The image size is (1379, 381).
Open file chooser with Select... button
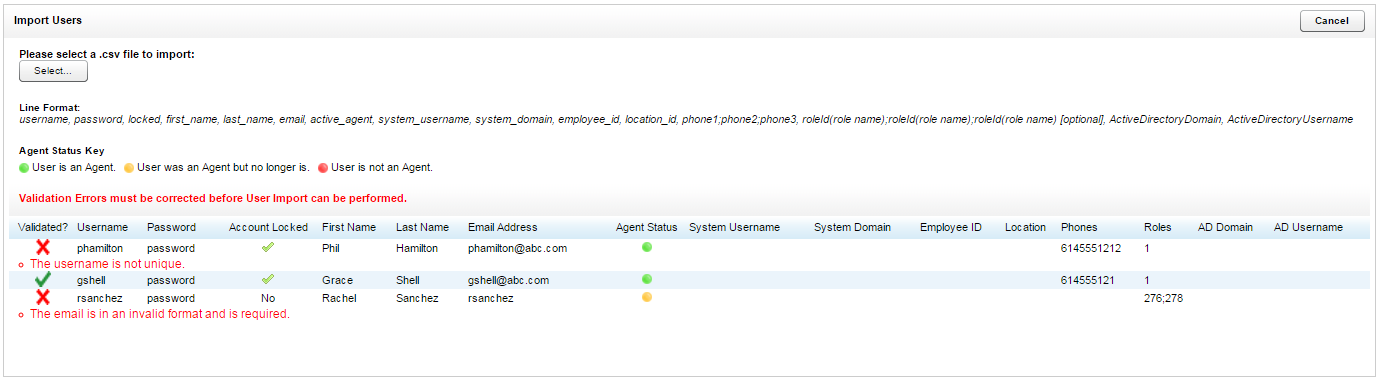coord(53,71)
